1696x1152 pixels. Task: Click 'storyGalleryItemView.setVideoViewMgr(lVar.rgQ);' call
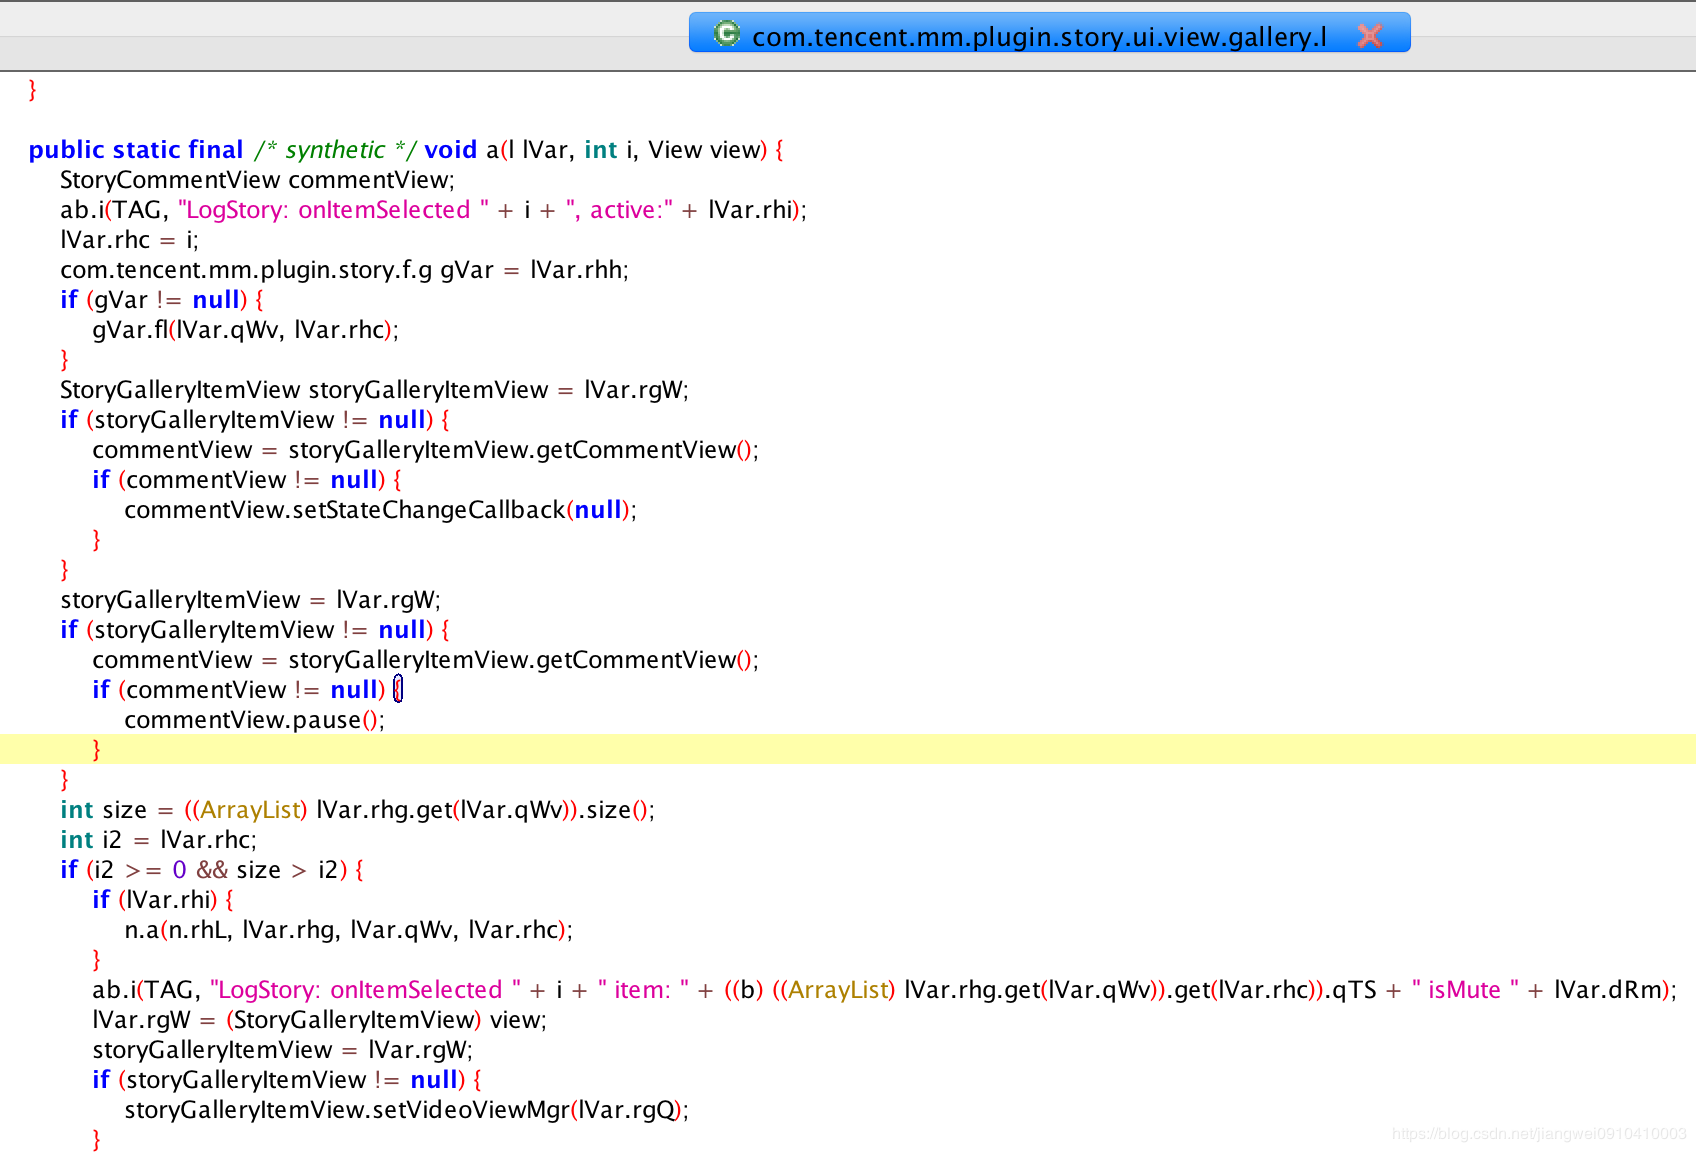pos(406,1110)
